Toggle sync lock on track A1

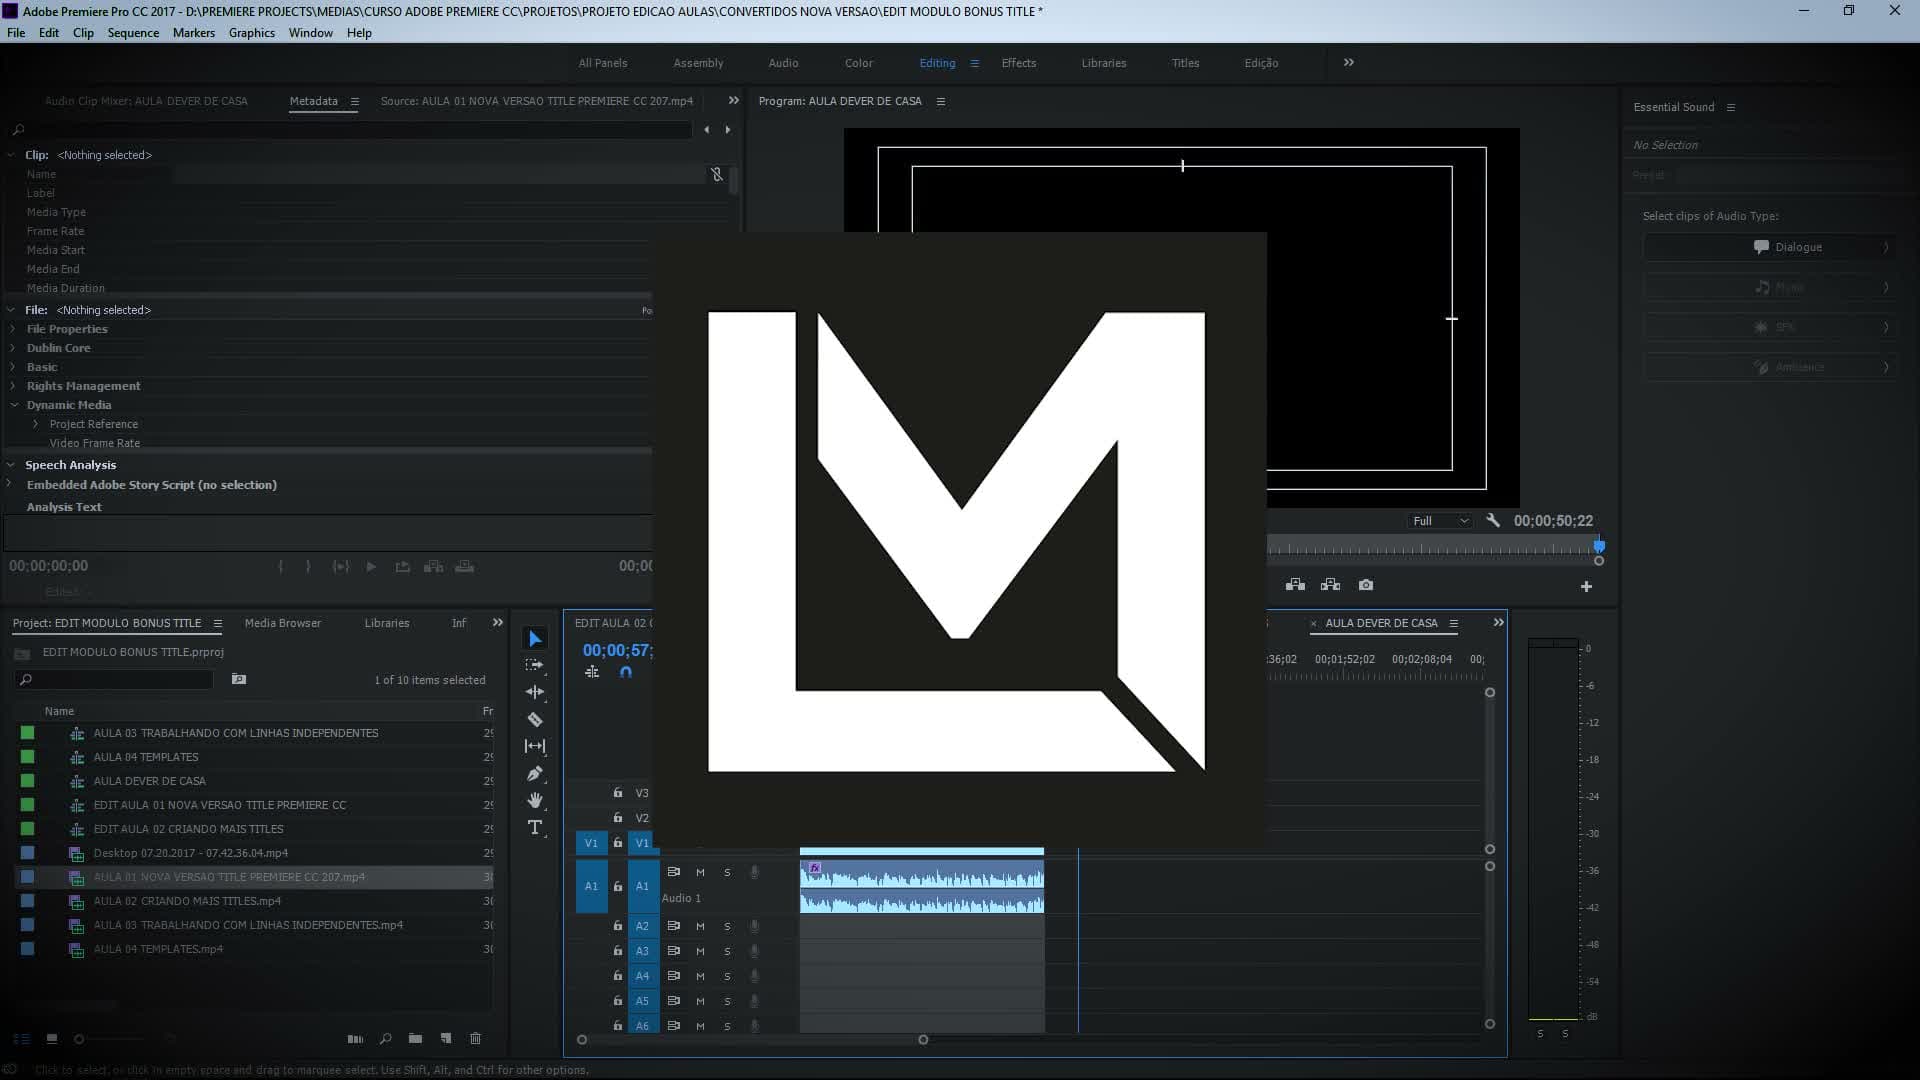(x=674, y=872)
